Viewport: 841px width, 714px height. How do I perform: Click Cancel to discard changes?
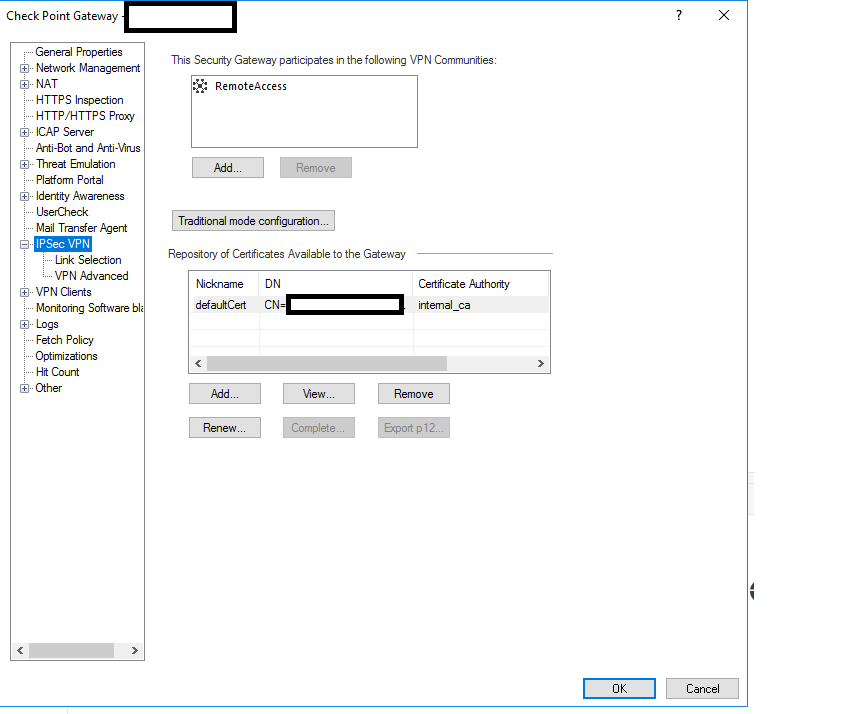coord(702,688)
